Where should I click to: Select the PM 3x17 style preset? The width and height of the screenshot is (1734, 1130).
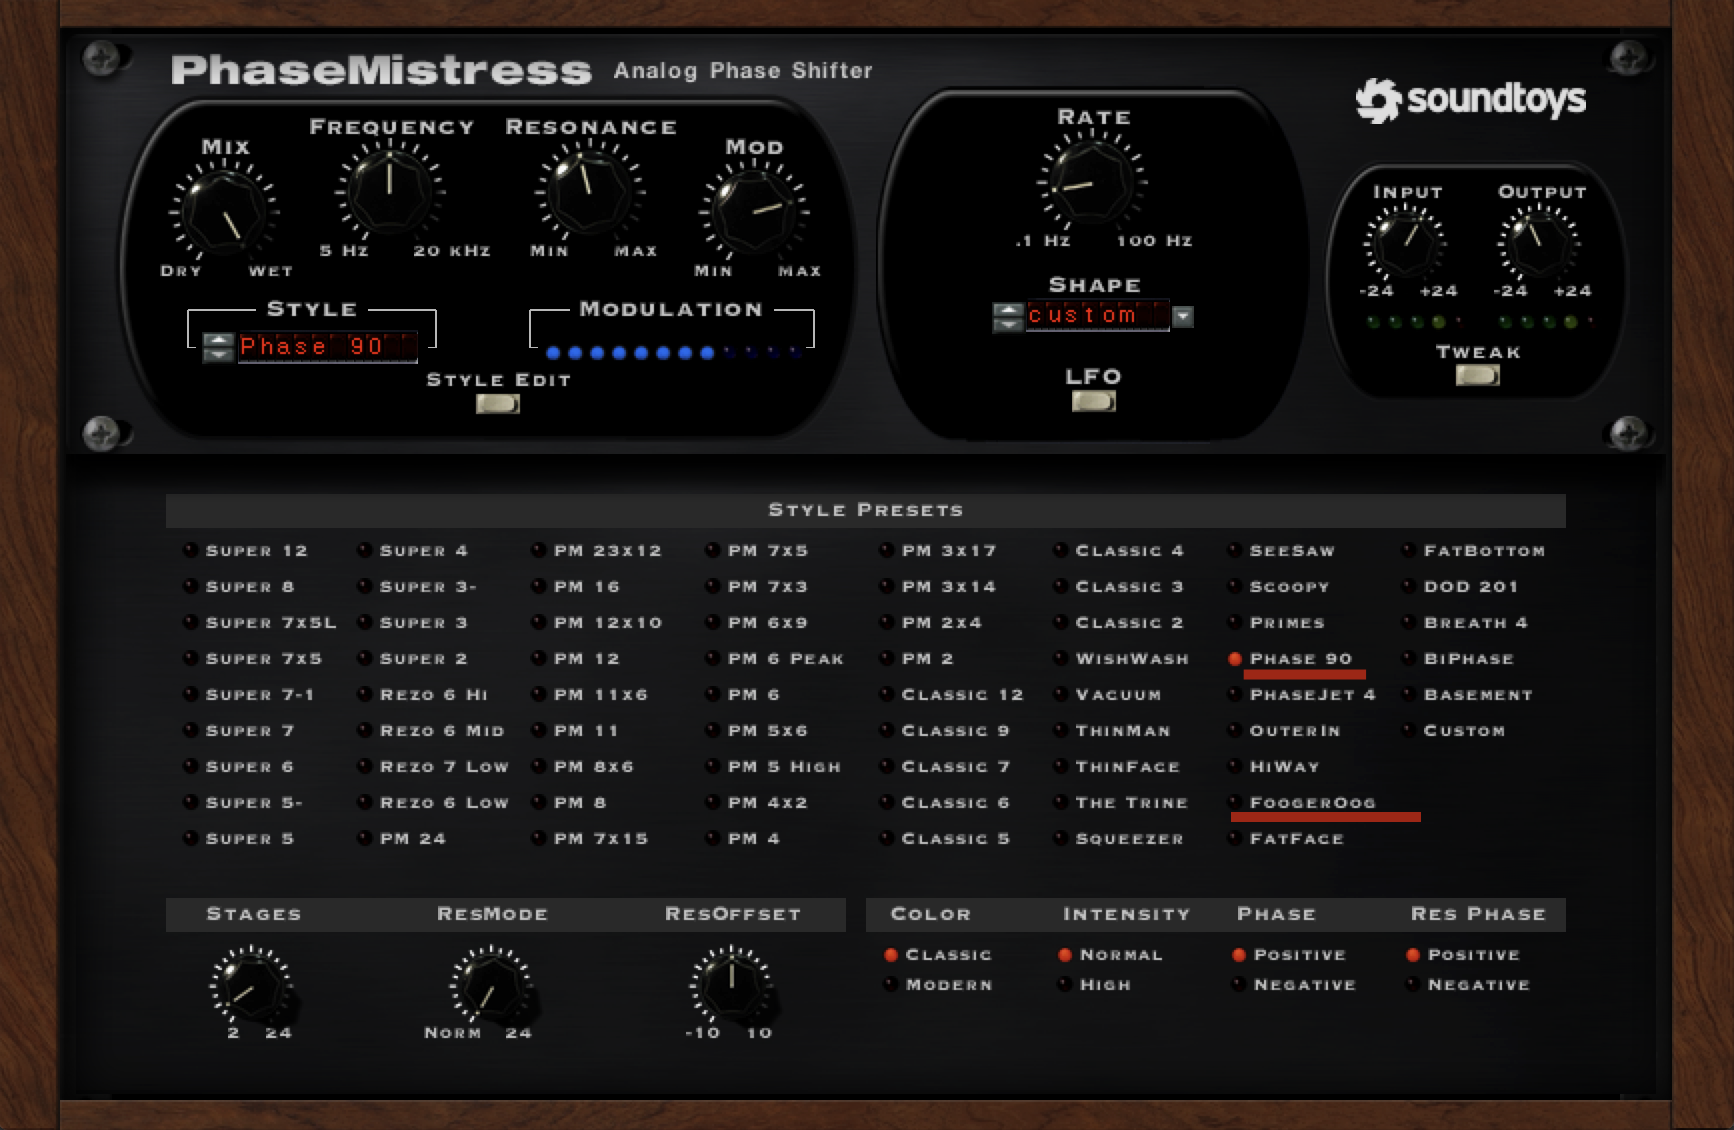pos(938,551)
